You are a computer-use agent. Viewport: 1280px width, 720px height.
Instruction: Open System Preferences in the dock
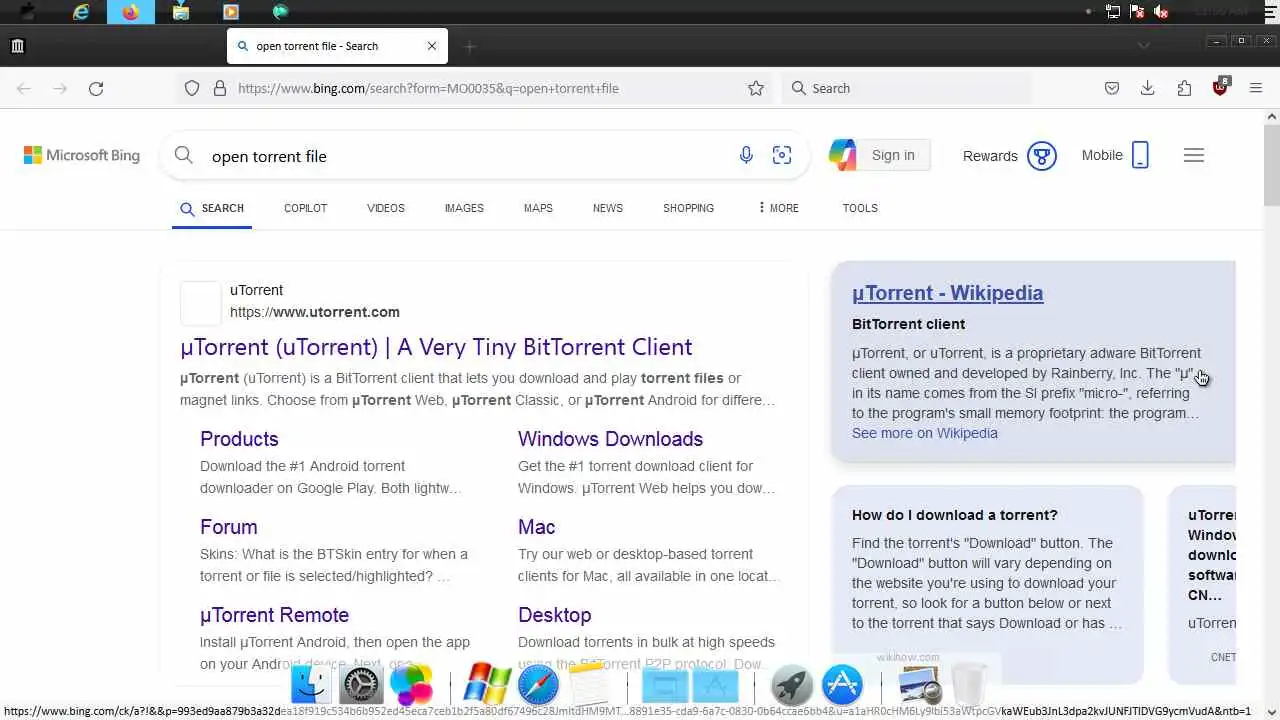click(x=361, y=686)
